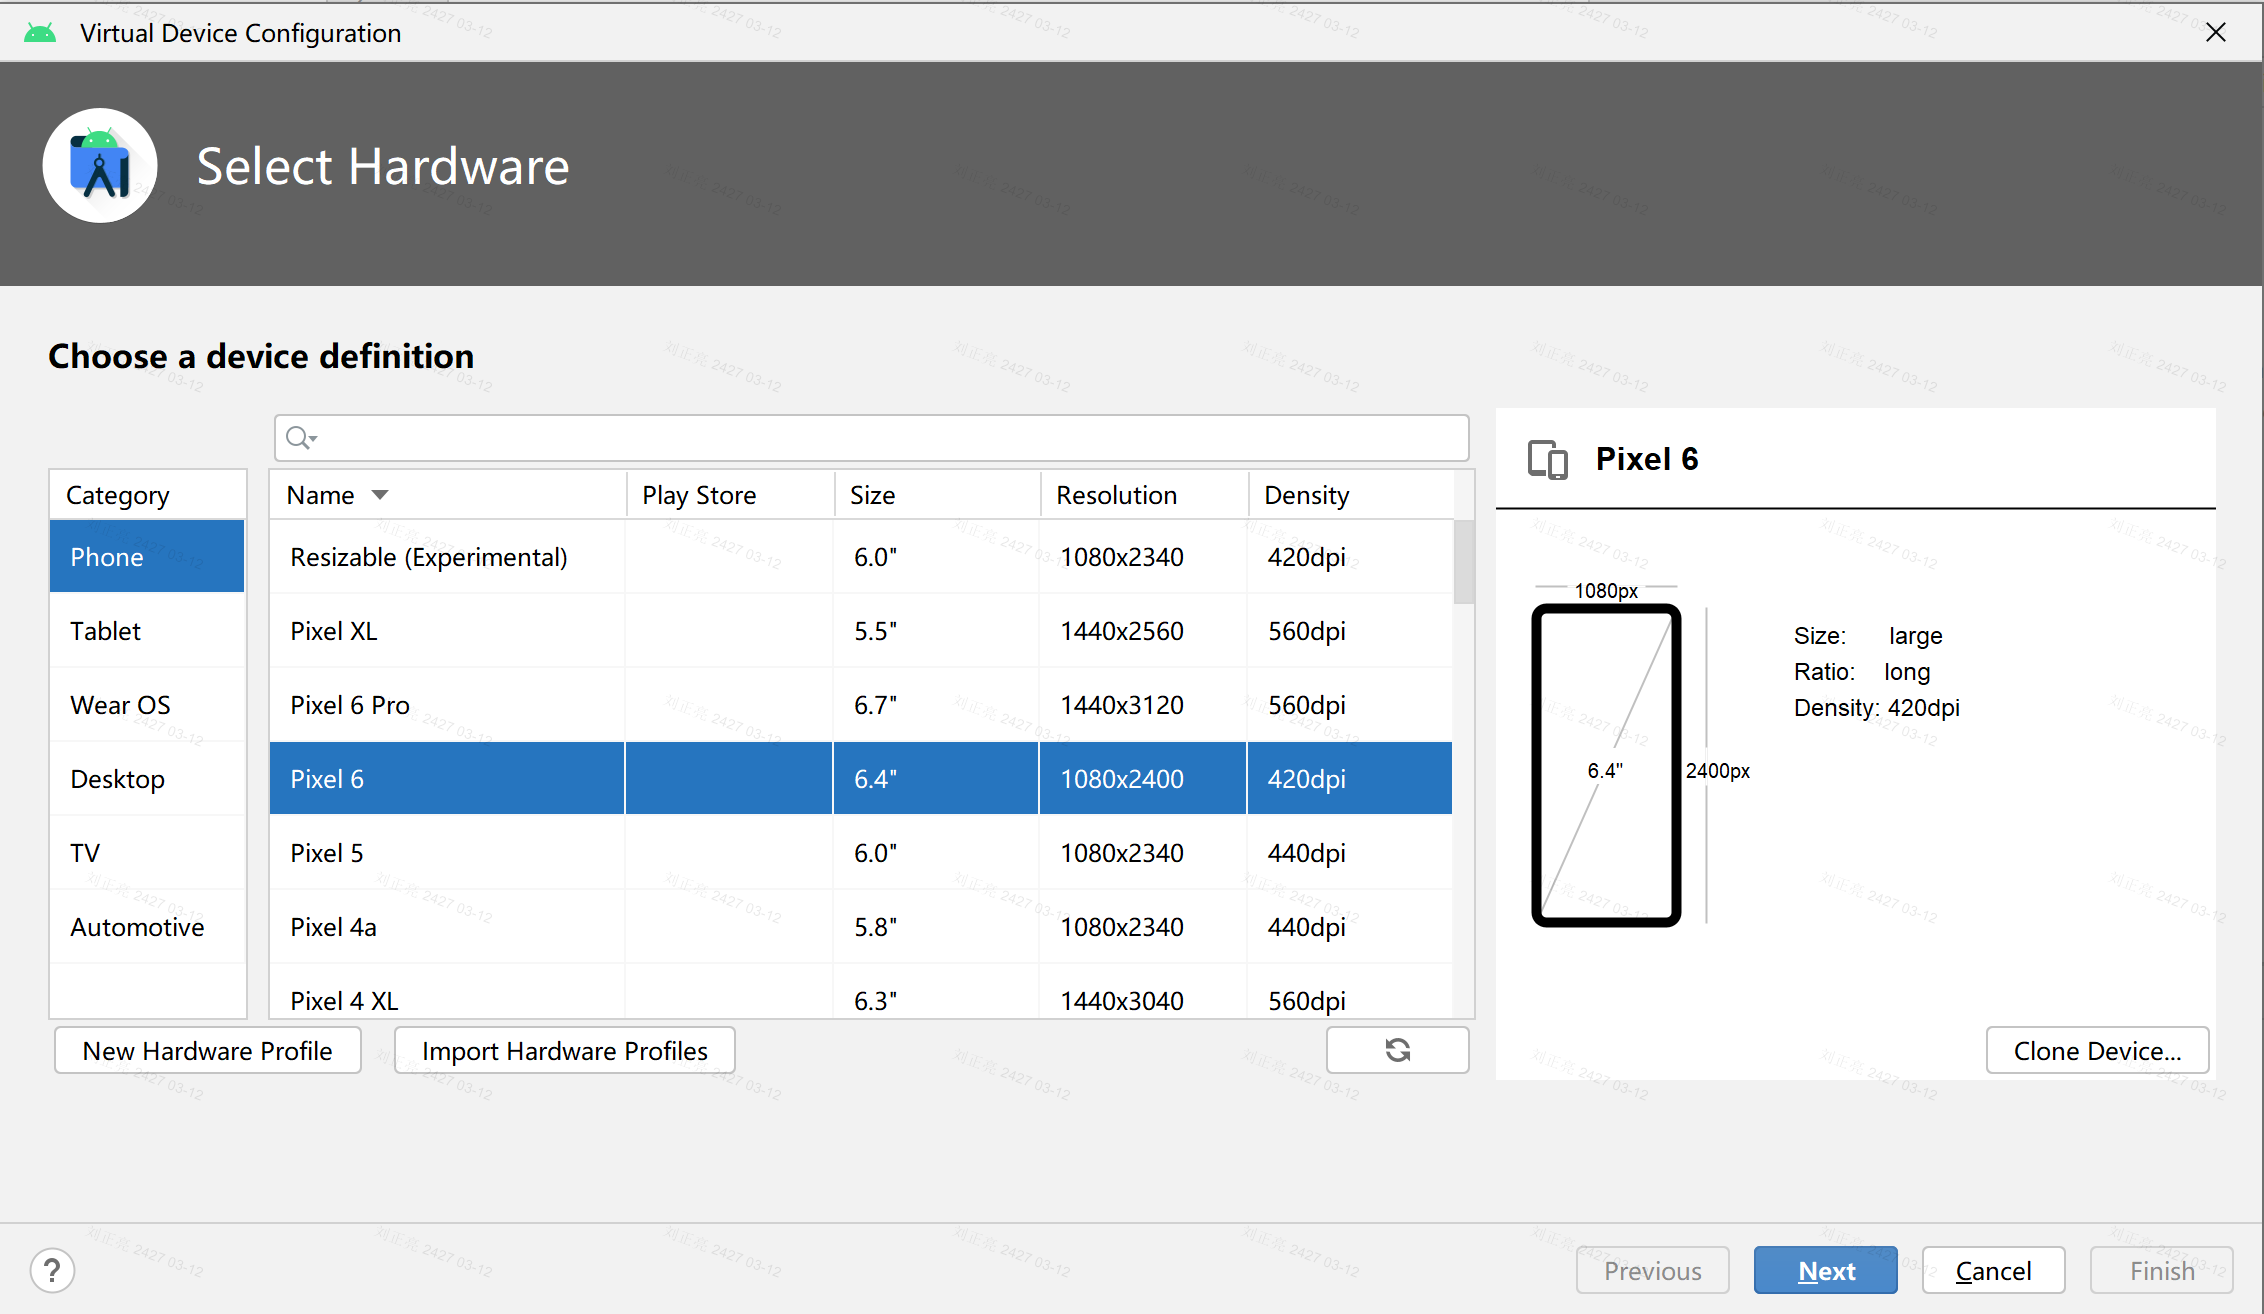The width and height of the screenshot is (2264, 1314).
Task: Select the Phone category
Action: pos(147,556)
